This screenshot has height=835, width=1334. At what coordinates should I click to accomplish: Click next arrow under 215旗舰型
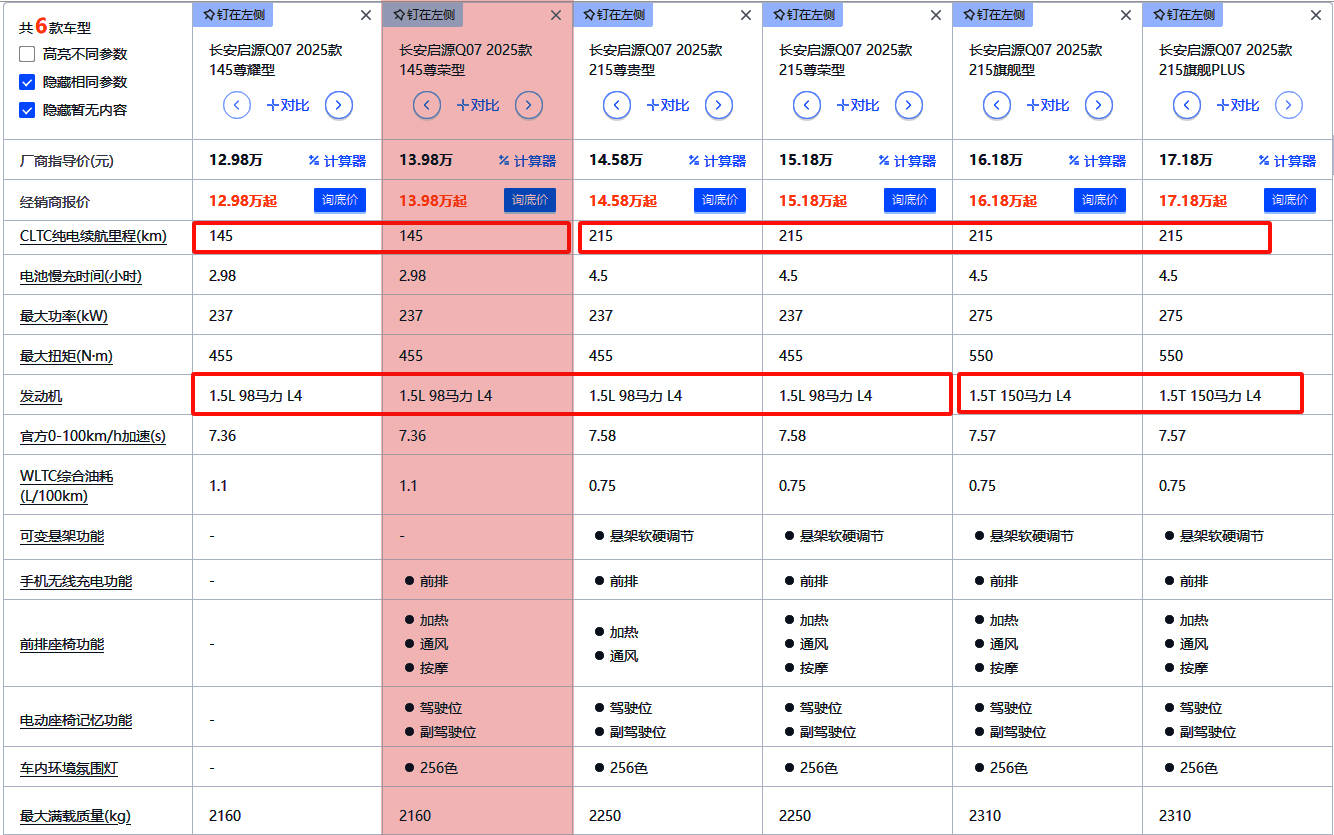point(1099,105)
